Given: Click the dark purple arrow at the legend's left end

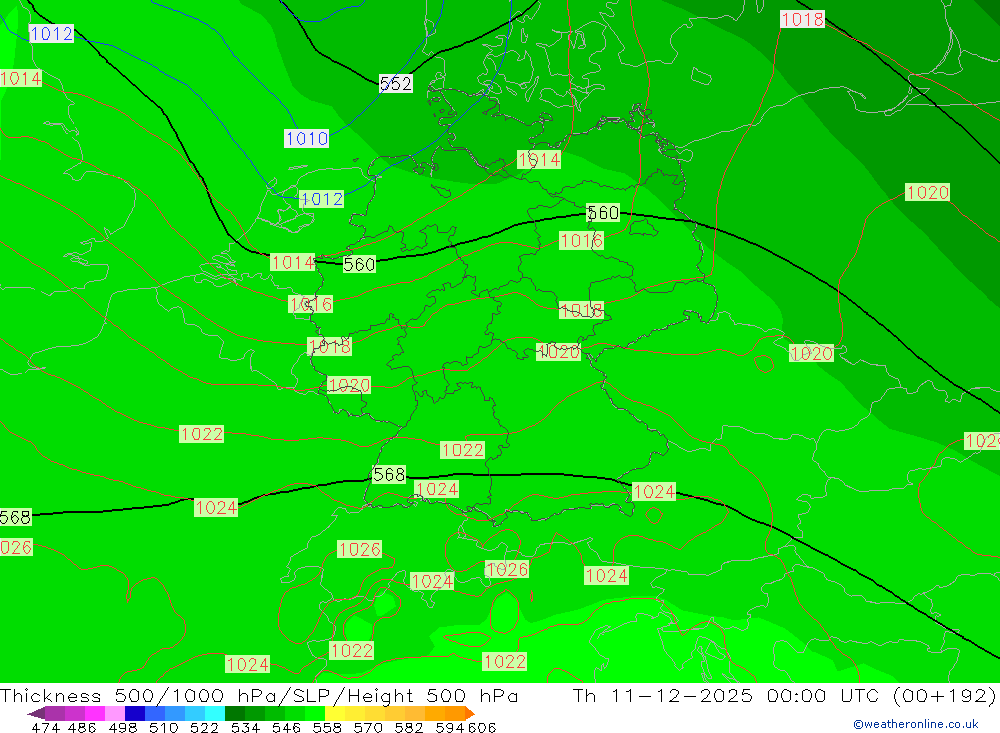Looking at the screenshot, I should pyautogui.click(x=36, y=713).
